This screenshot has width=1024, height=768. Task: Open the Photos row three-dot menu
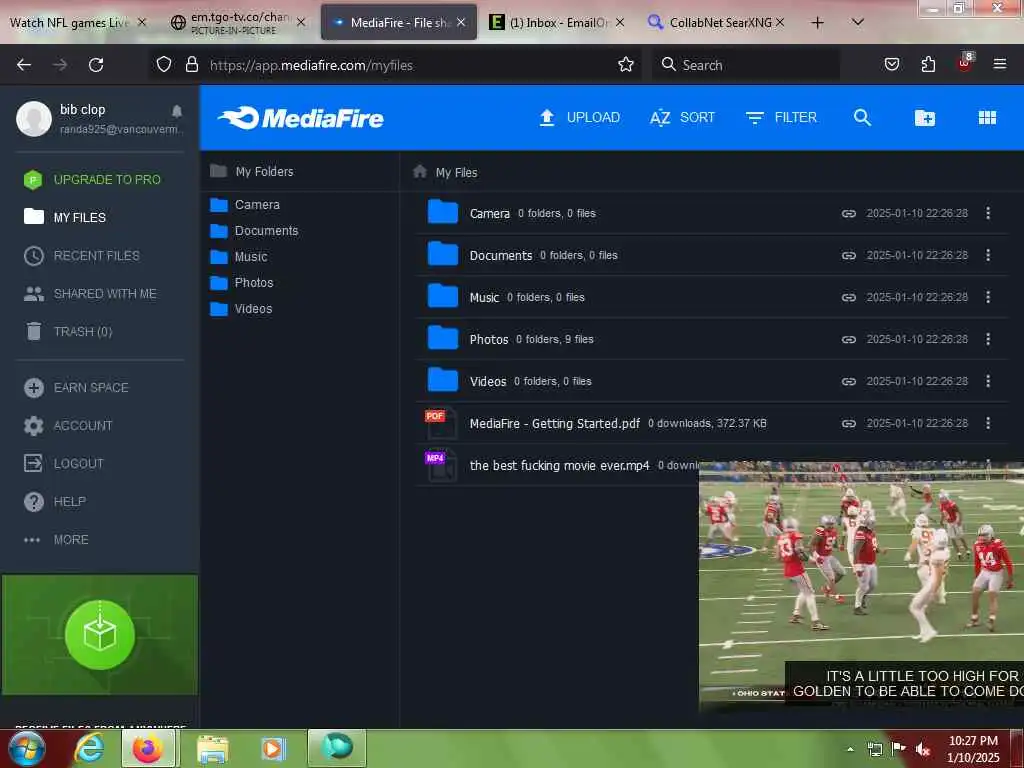987,339
